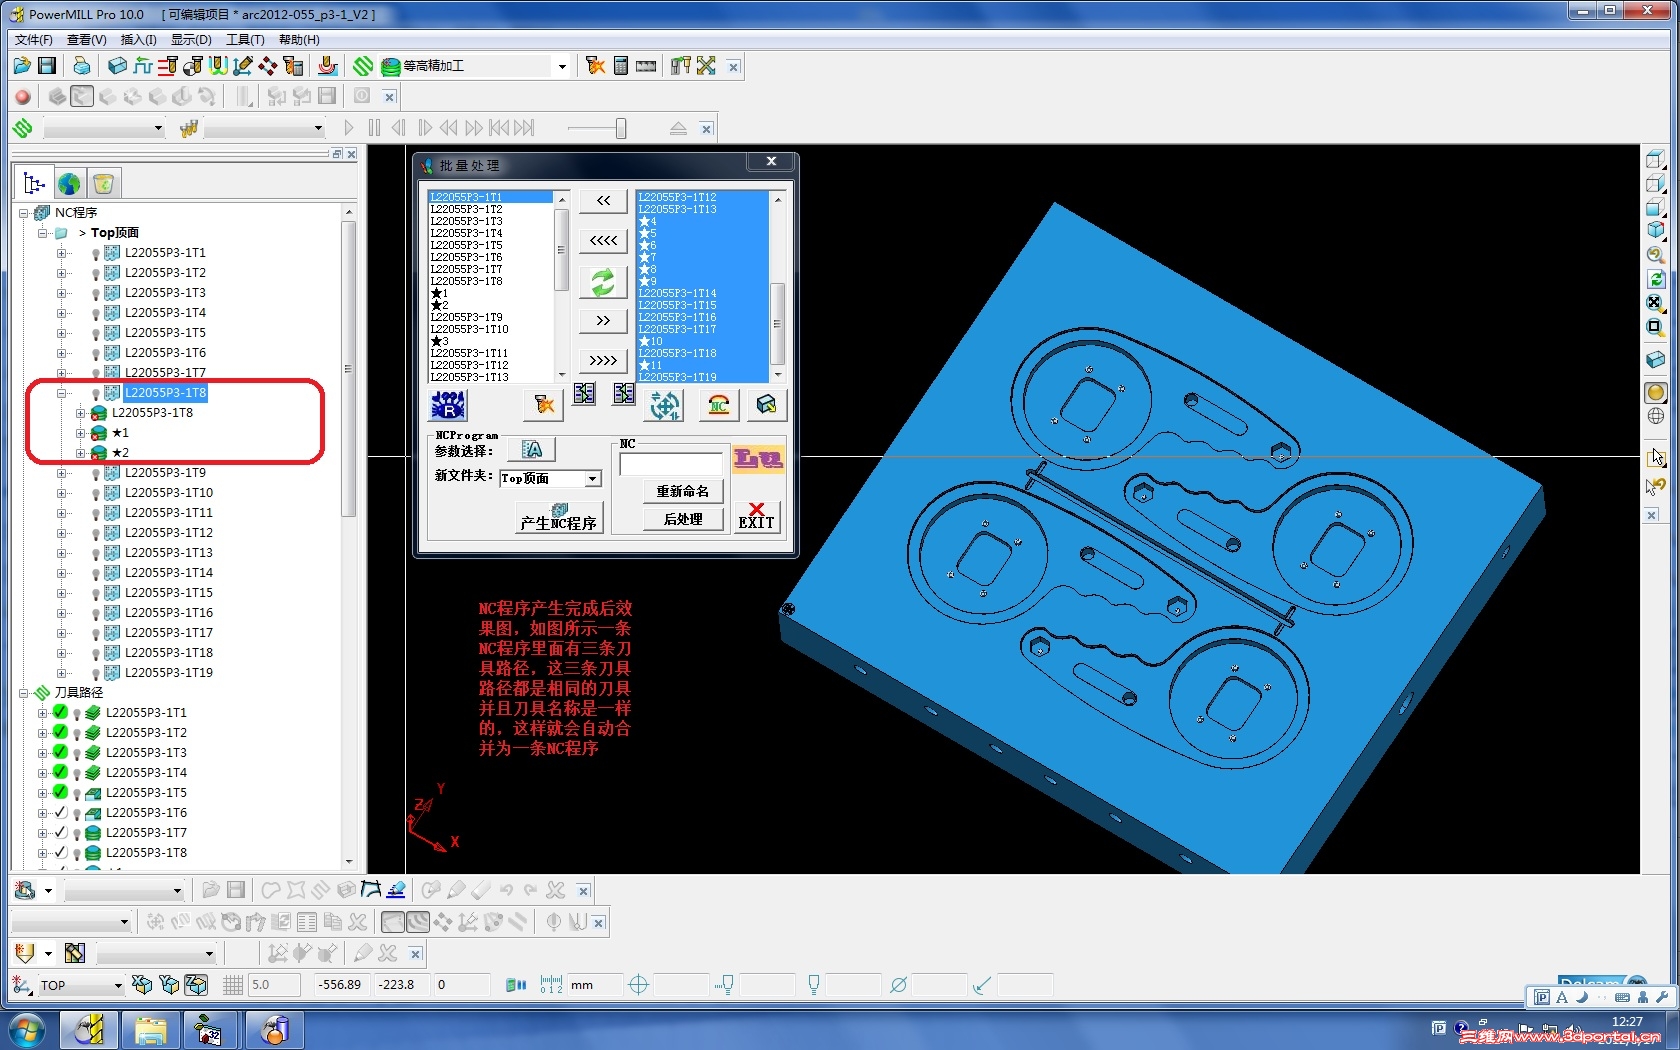This screenshot has width=1680, height=1050.
Task: Click the << move-left button in 批量处理 dialog
Action: coord(603,201)
